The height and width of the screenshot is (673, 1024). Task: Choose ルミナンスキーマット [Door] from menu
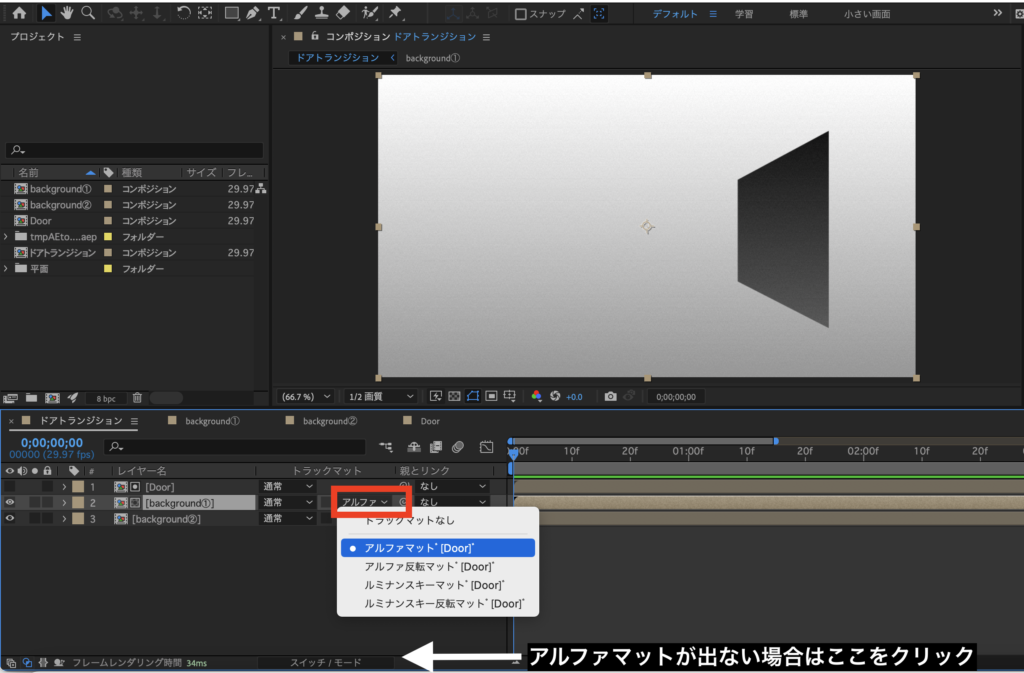click(432, 585)
